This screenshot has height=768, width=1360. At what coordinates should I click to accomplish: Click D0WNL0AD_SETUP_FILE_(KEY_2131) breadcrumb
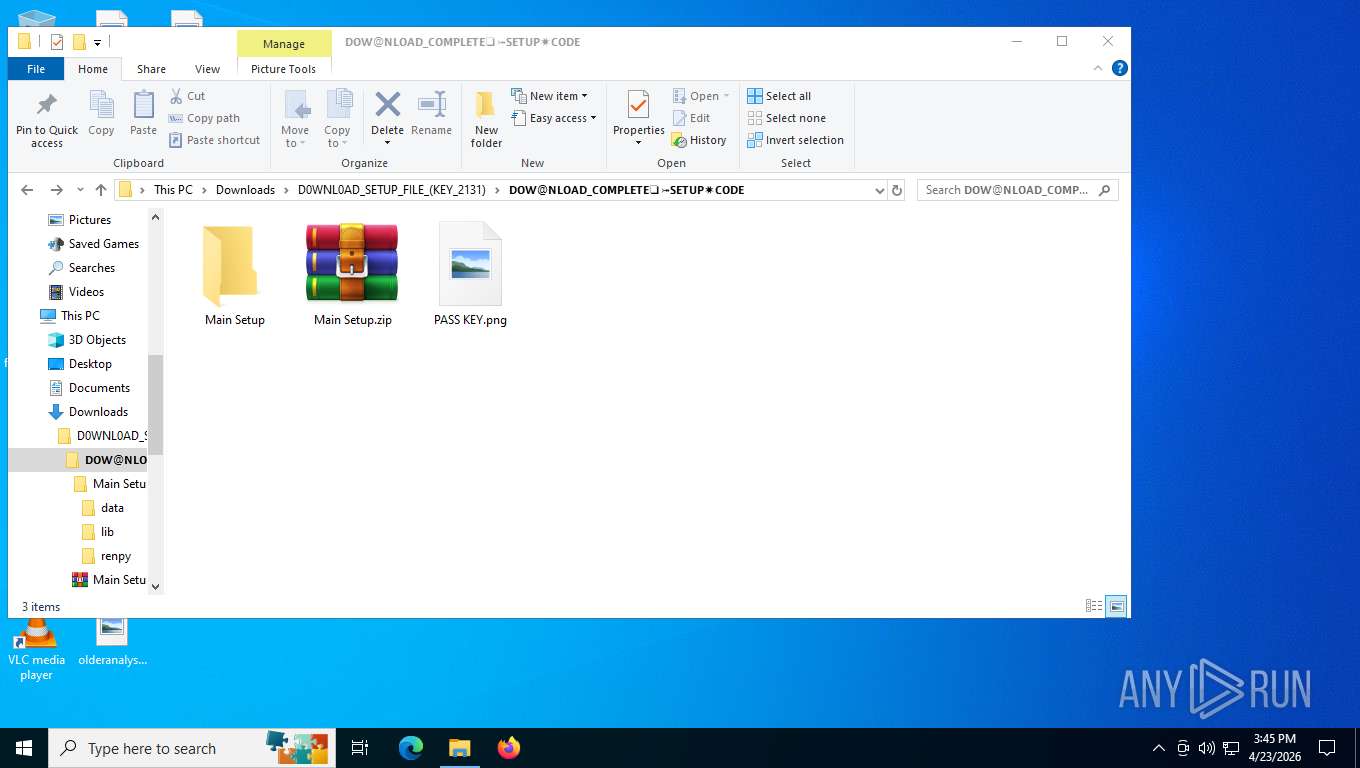(392, 190)
